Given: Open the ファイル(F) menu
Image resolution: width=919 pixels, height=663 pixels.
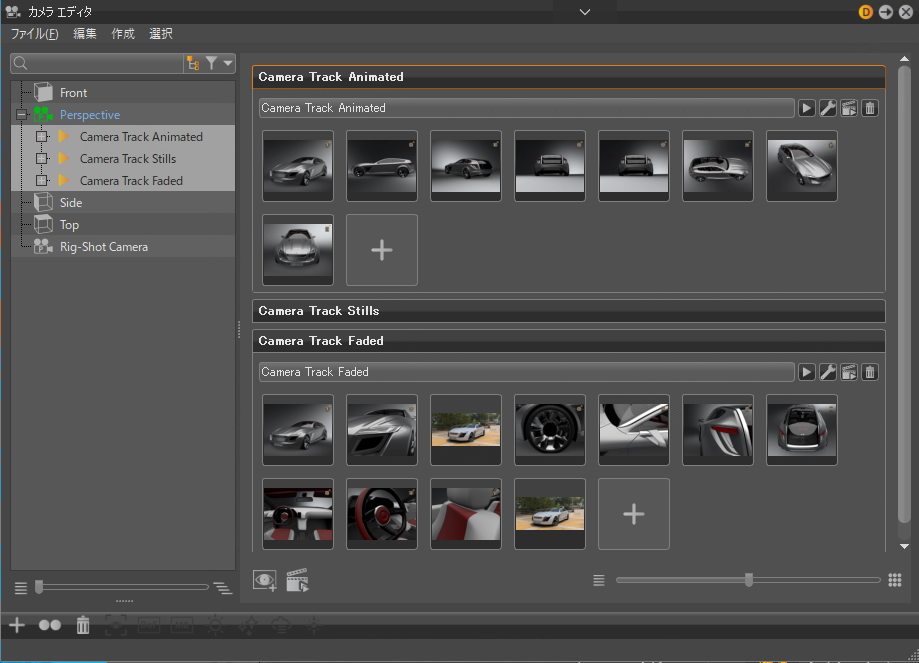Looking at the screenshot, I should click(x=35, y=34).
